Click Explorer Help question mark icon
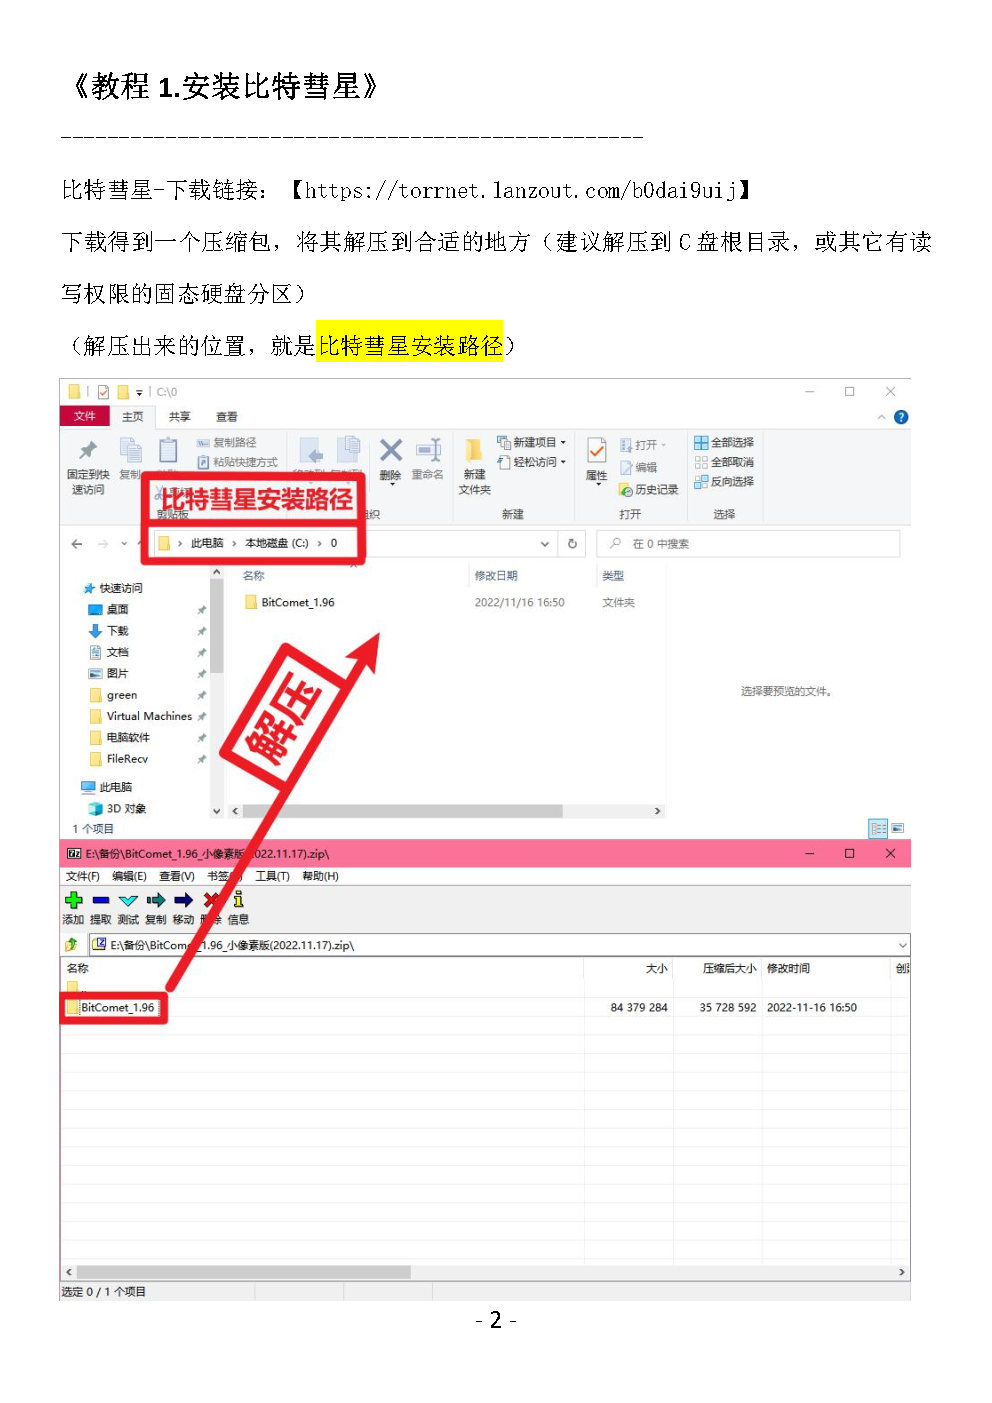The image size is (992, 1403). pos(901,417)
